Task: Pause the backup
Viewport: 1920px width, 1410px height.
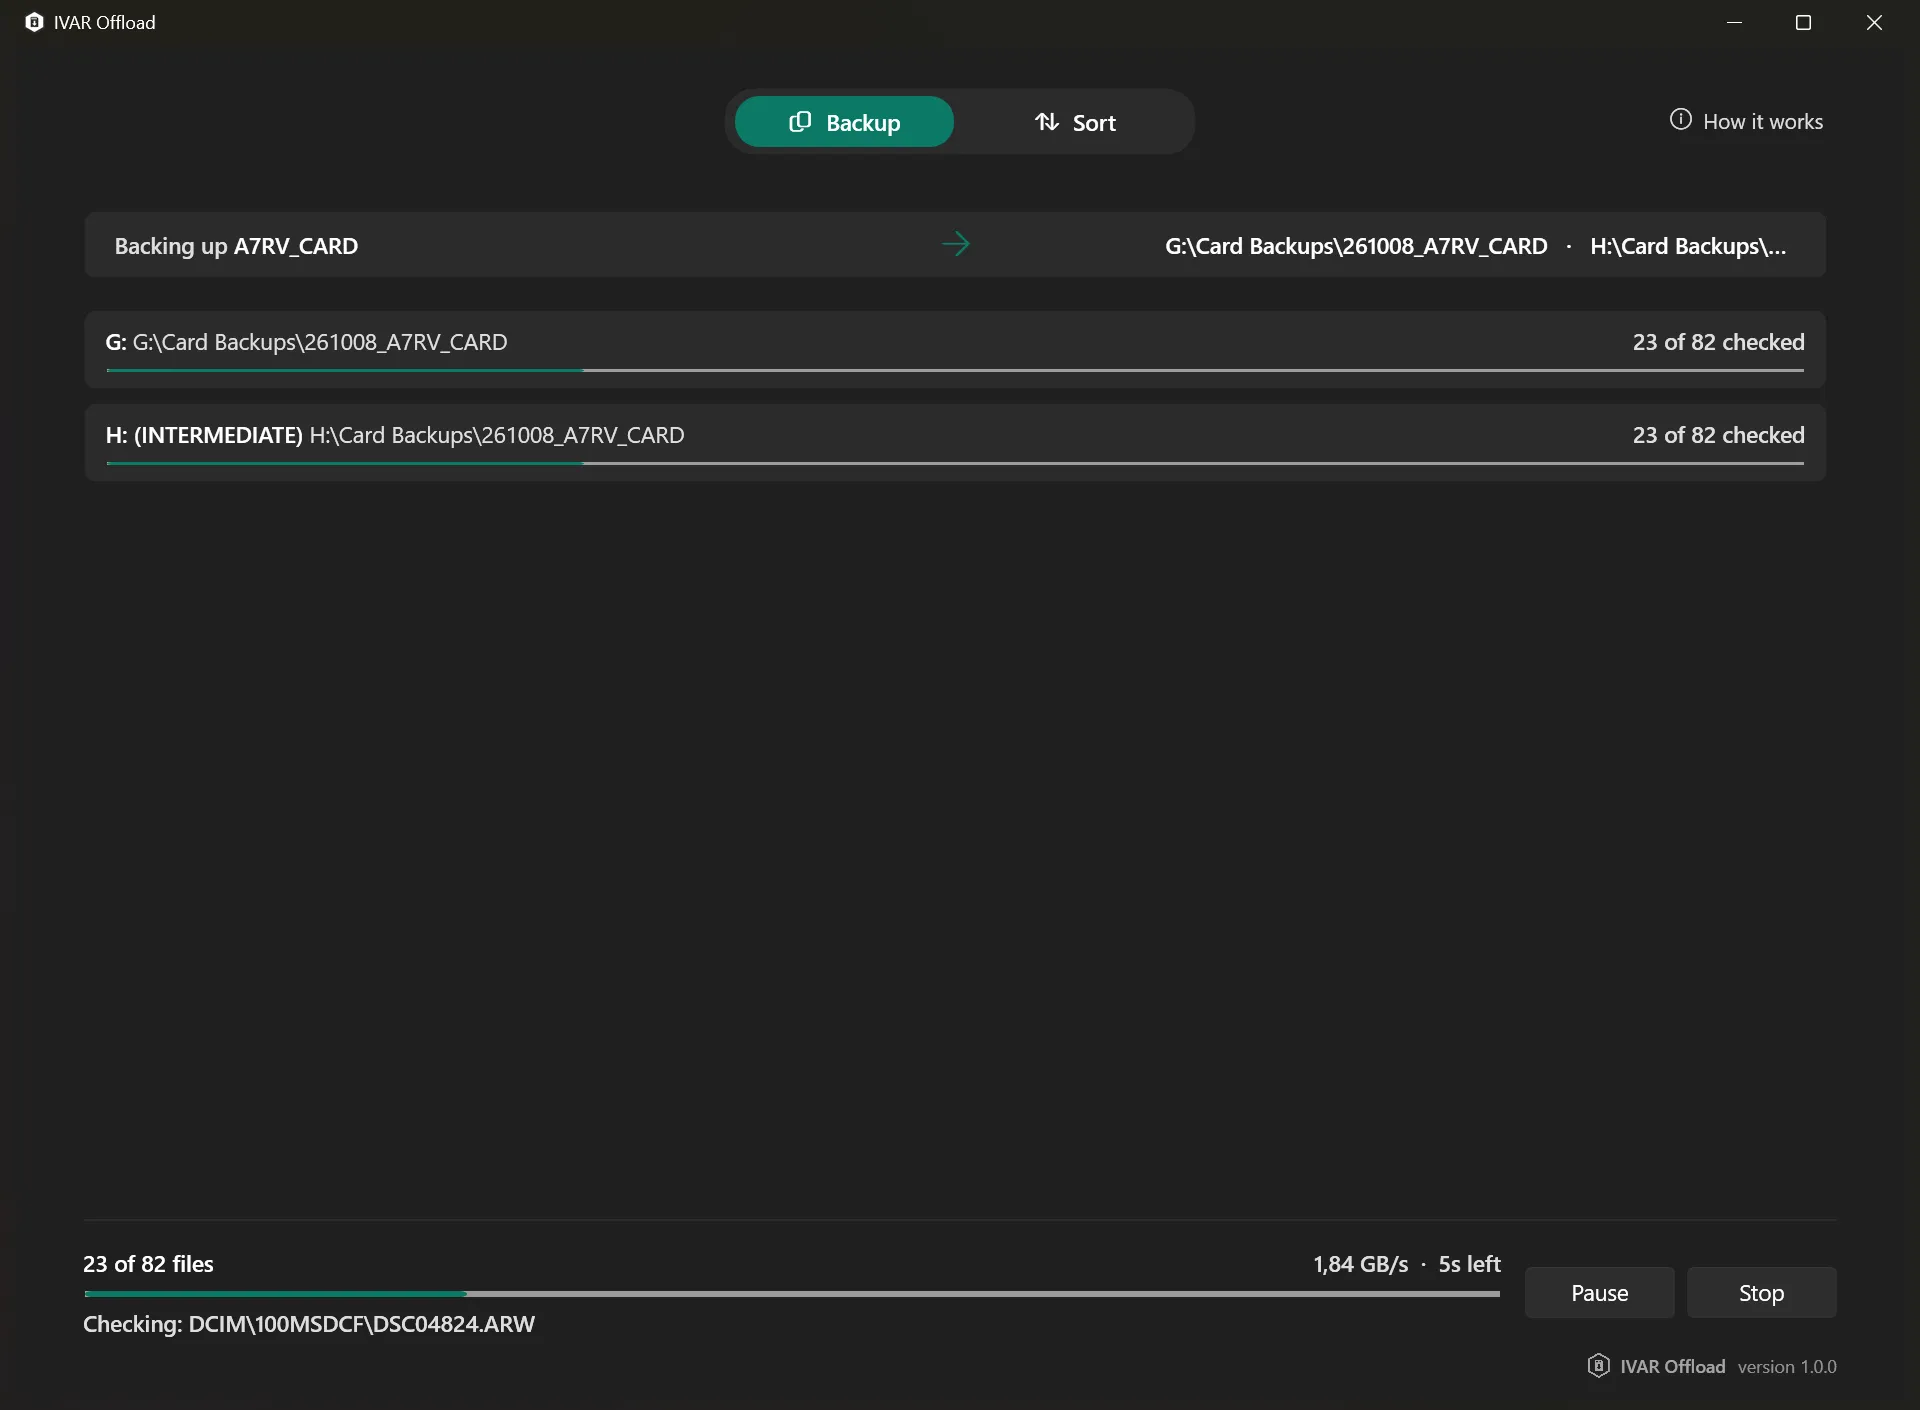Action: pyautogui.click(x=1599, y=1293)
